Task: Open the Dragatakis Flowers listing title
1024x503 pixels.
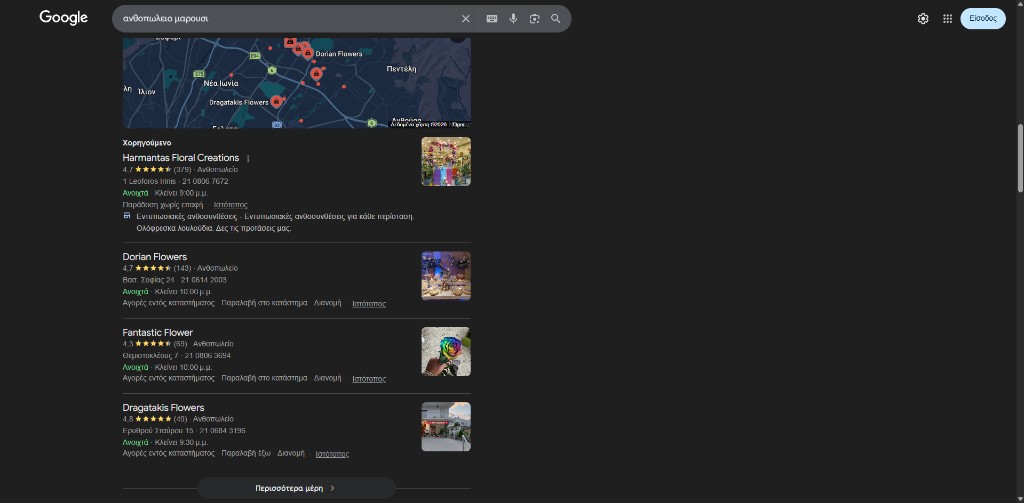Action: click(x=163, y=408)
